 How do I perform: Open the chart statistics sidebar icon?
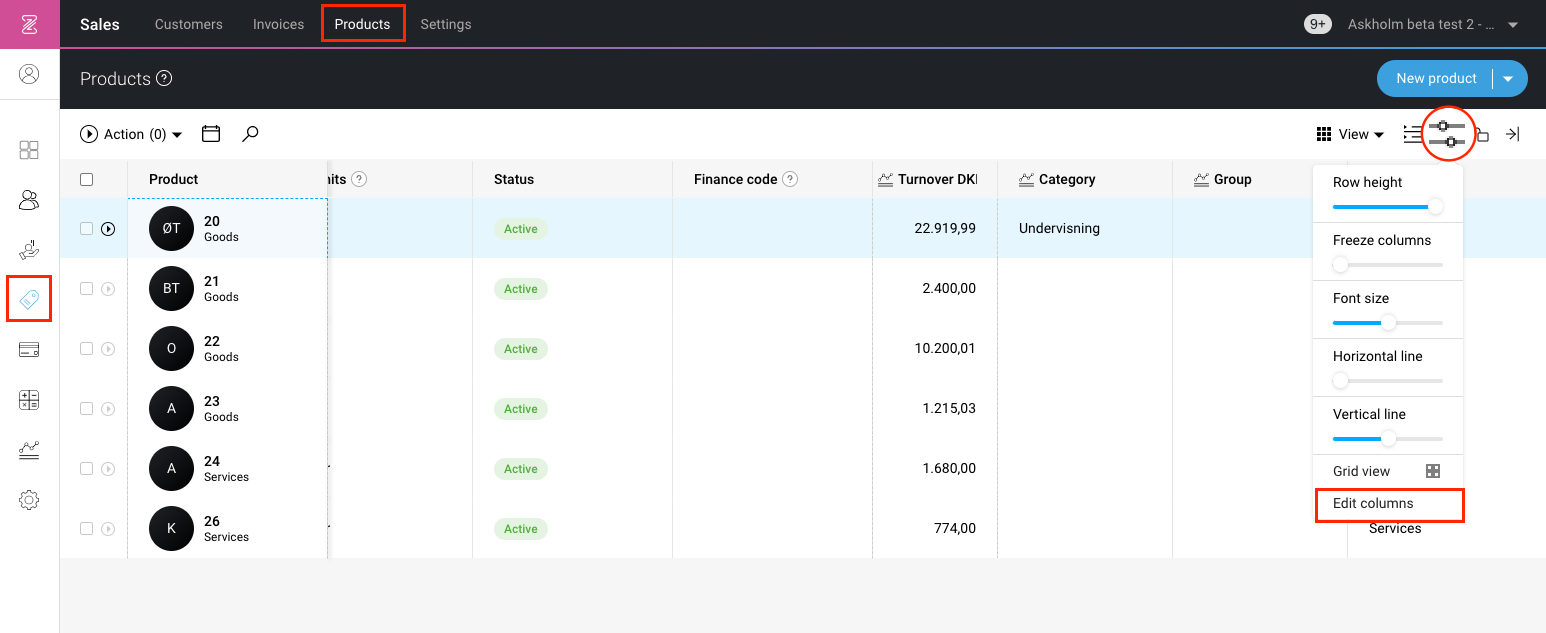pos(29,450)
